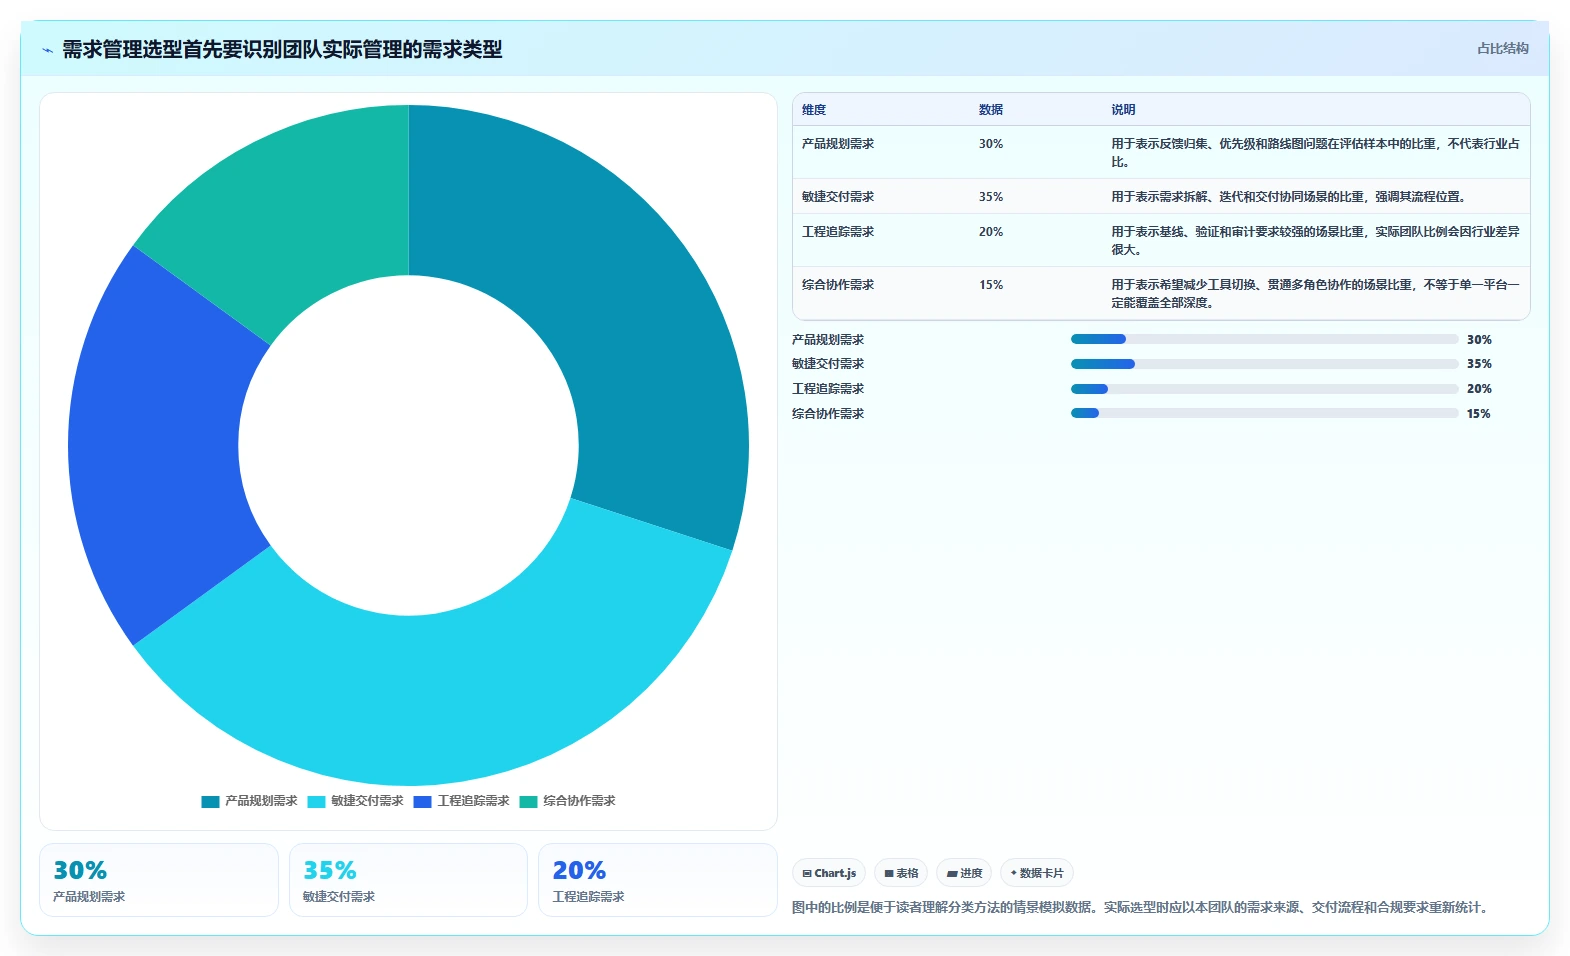
Task: Click the 工程追踪需求 progress bar
Action: pos(1264,389)
